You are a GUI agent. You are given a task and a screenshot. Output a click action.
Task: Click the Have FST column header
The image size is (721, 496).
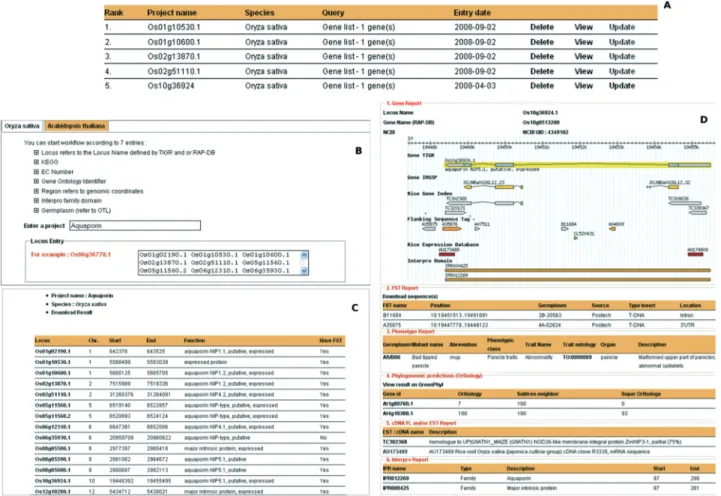[x=331, y=341]
